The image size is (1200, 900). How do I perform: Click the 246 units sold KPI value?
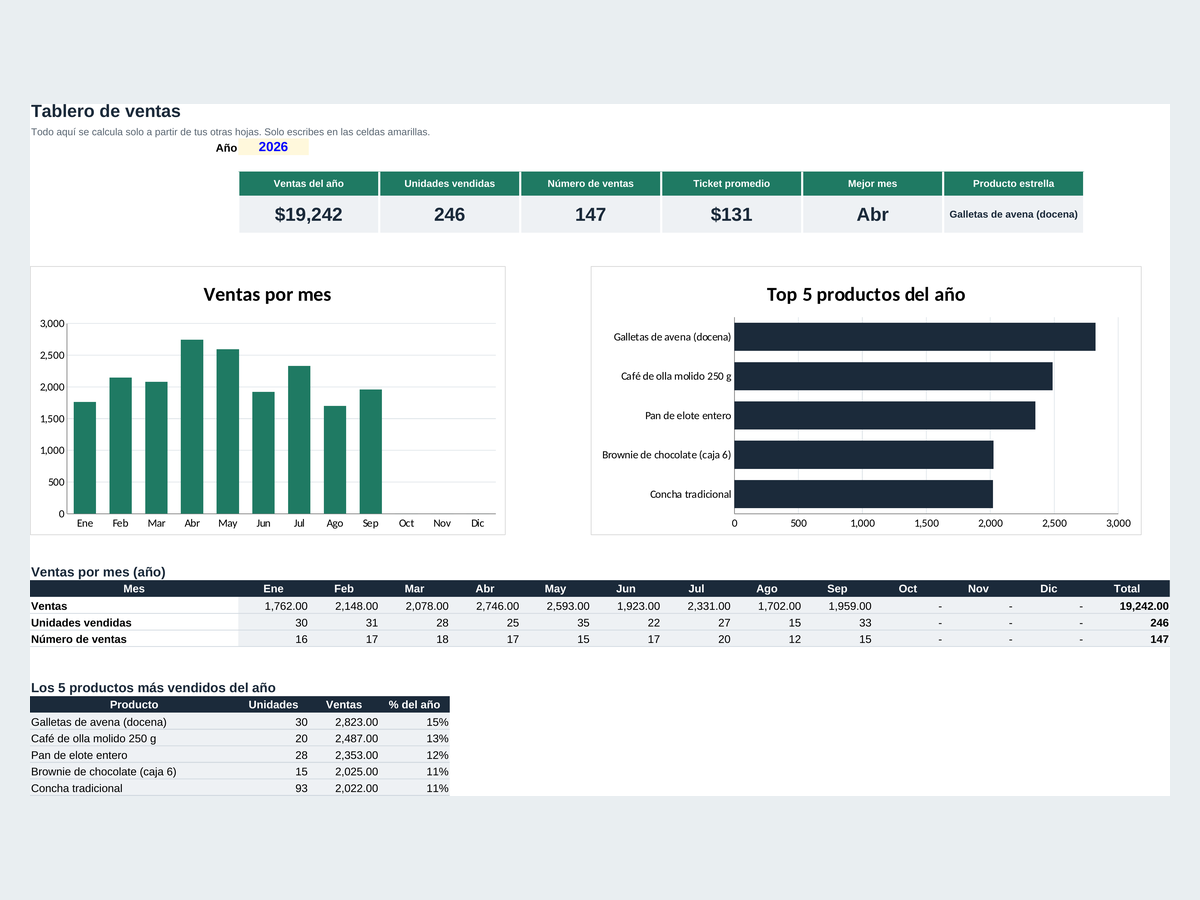(450, 214)
